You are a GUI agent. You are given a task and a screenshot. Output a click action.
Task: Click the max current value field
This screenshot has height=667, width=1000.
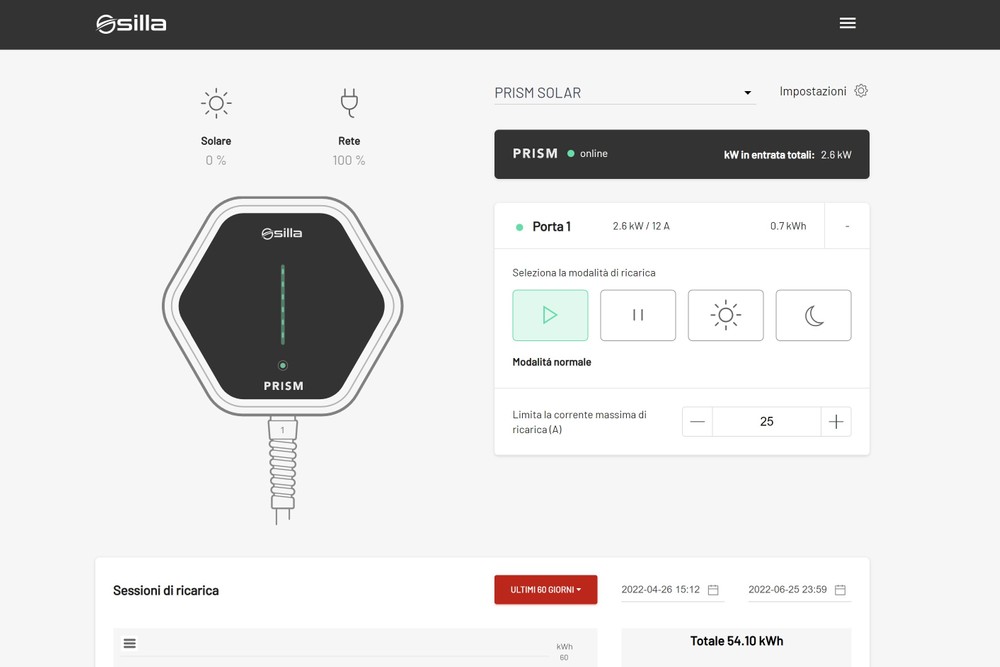pyautogui.click(x=766, y=422)
